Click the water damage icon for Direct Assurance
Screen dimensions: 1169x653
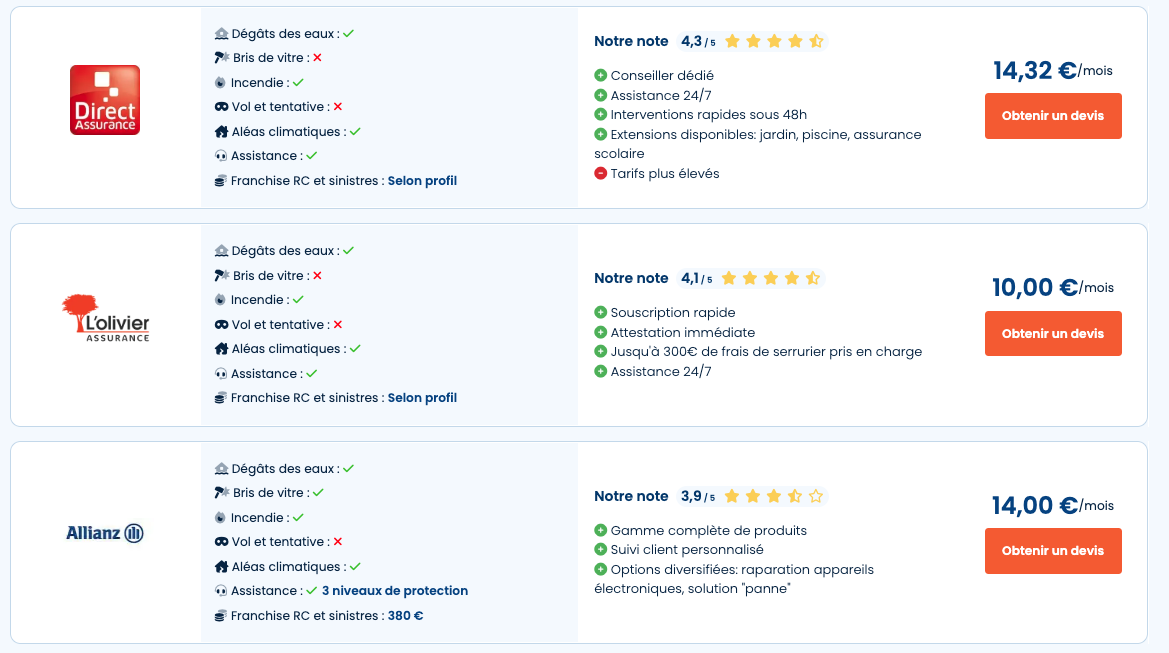(221, 33)
